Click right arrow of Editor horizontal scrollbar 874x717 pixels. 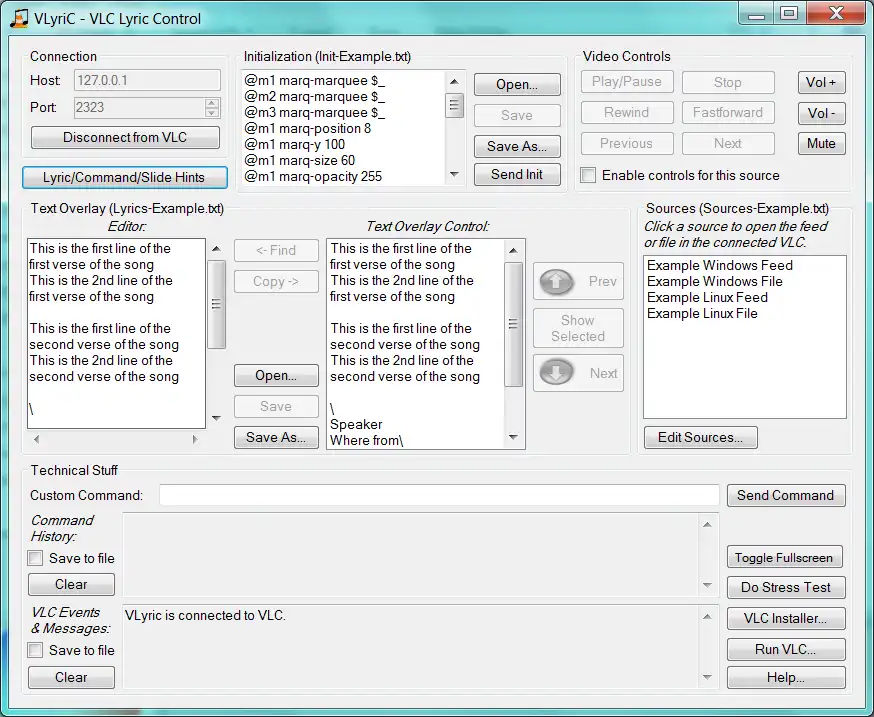195,439
